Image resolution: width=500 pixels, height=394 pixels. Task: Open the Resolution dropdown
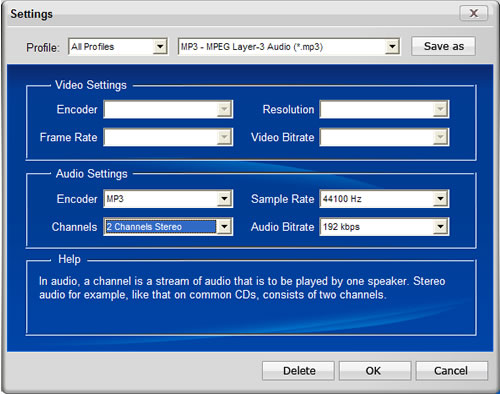point(384,109)
